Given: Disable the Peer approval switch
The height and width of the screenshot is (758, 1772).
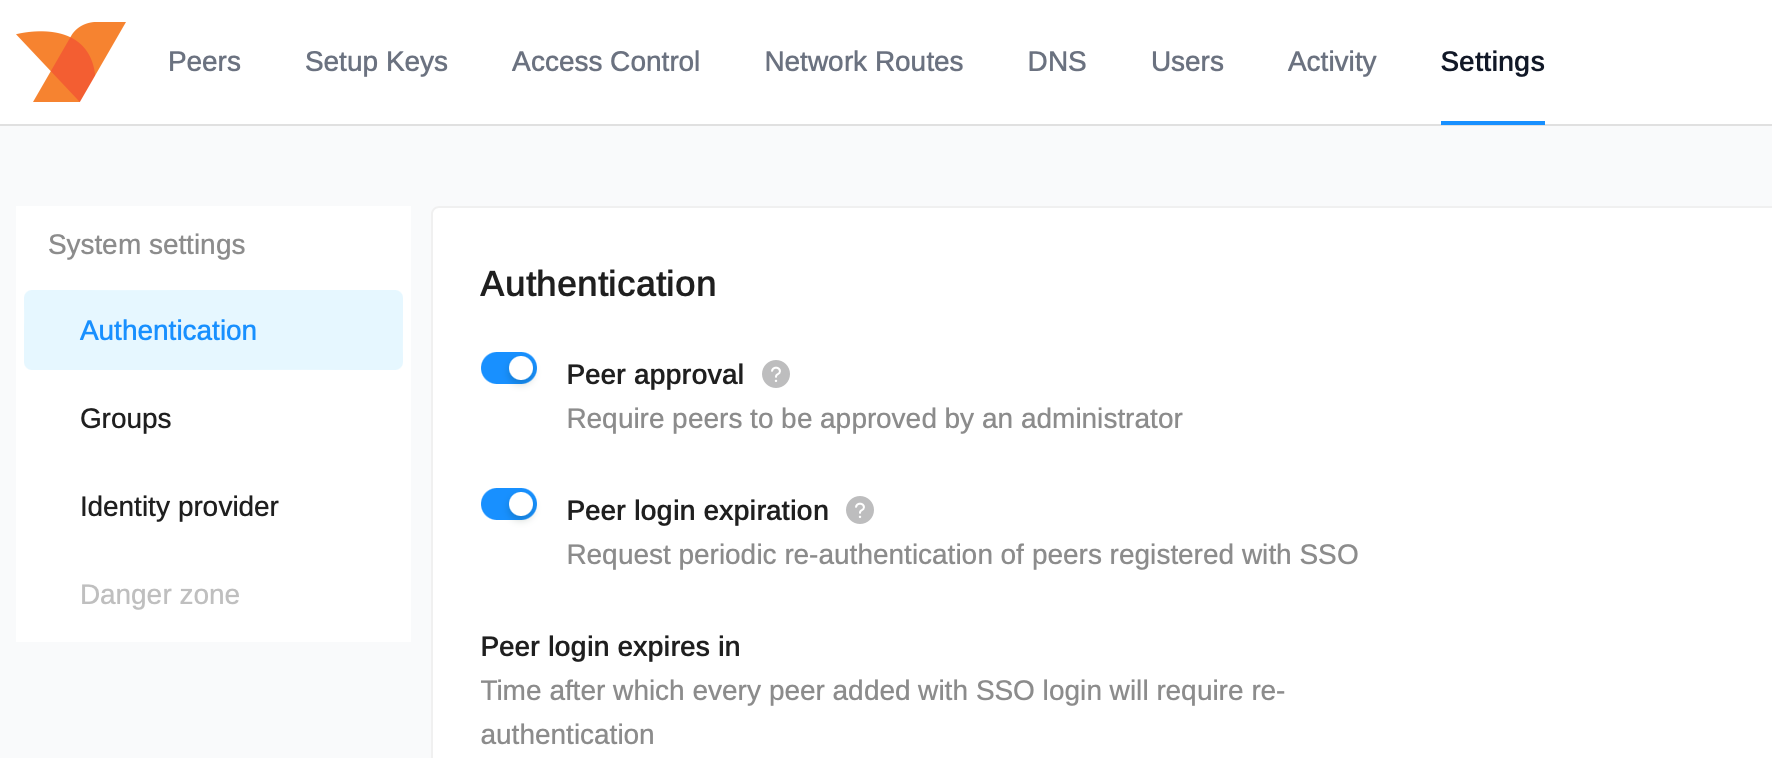Looking at the screenshot, I should coord(509,369).
